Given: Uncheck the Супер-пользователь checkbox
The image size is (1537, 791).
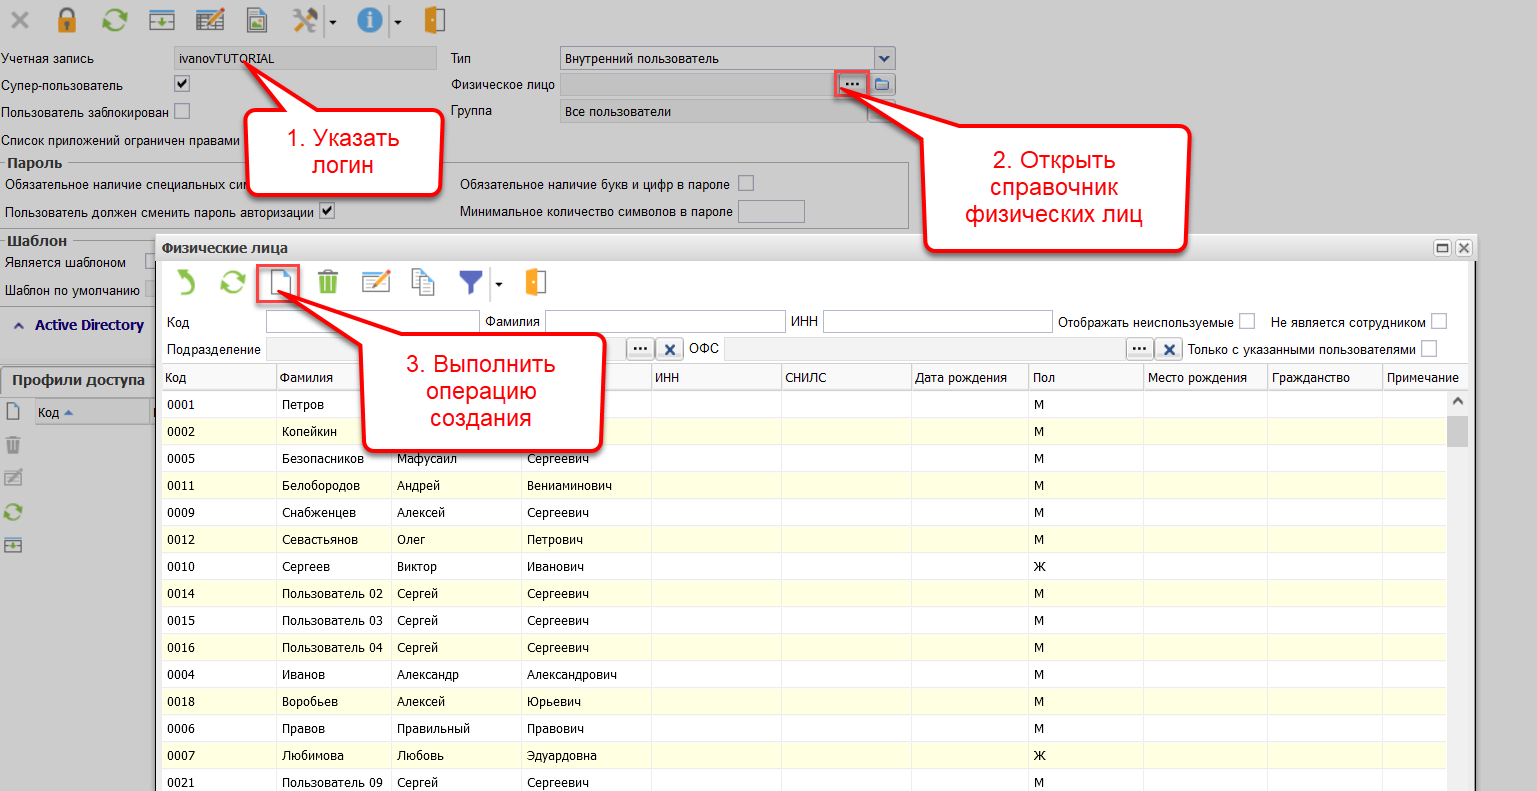Looking at the screenshot, I should point(182,84).
